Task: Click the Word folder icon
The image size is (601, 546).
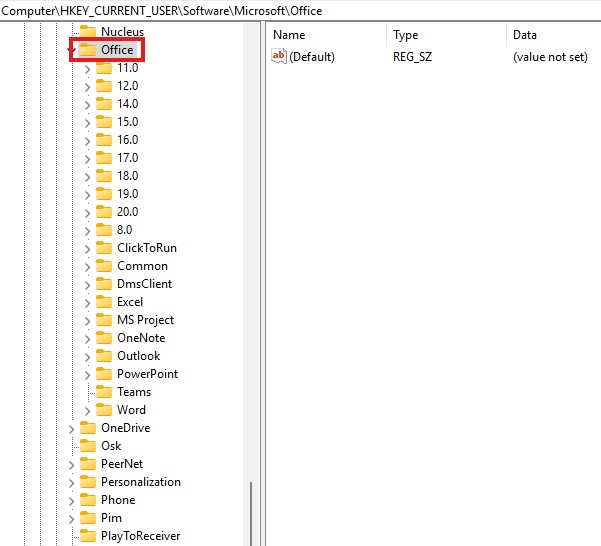Action: click(103, 410)
